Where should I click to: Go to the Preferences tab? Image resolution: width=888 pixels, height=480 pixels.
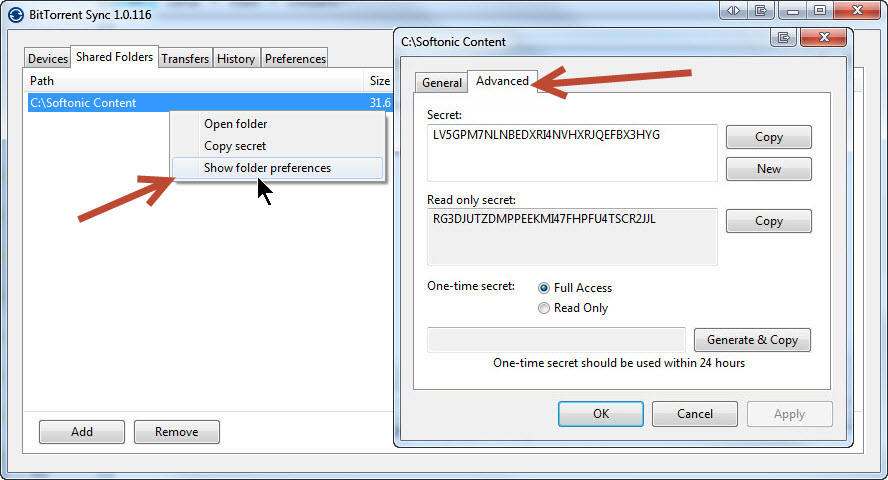(x=295, y=58)
